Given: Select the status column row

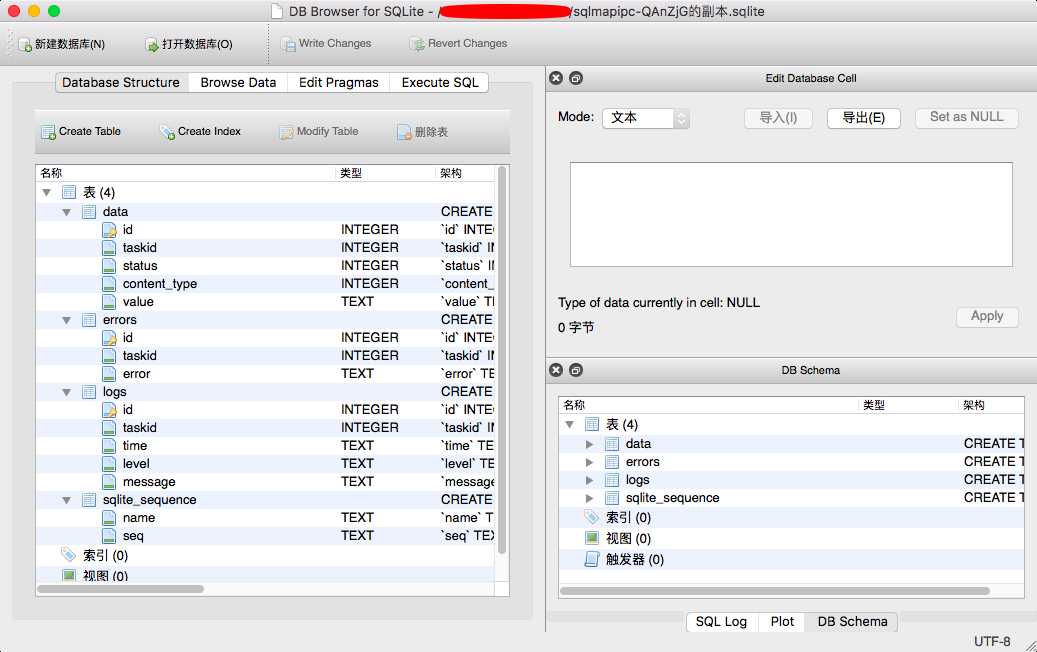Looking at the screenshot, I should pyautogui.click(x=265, y=266).
